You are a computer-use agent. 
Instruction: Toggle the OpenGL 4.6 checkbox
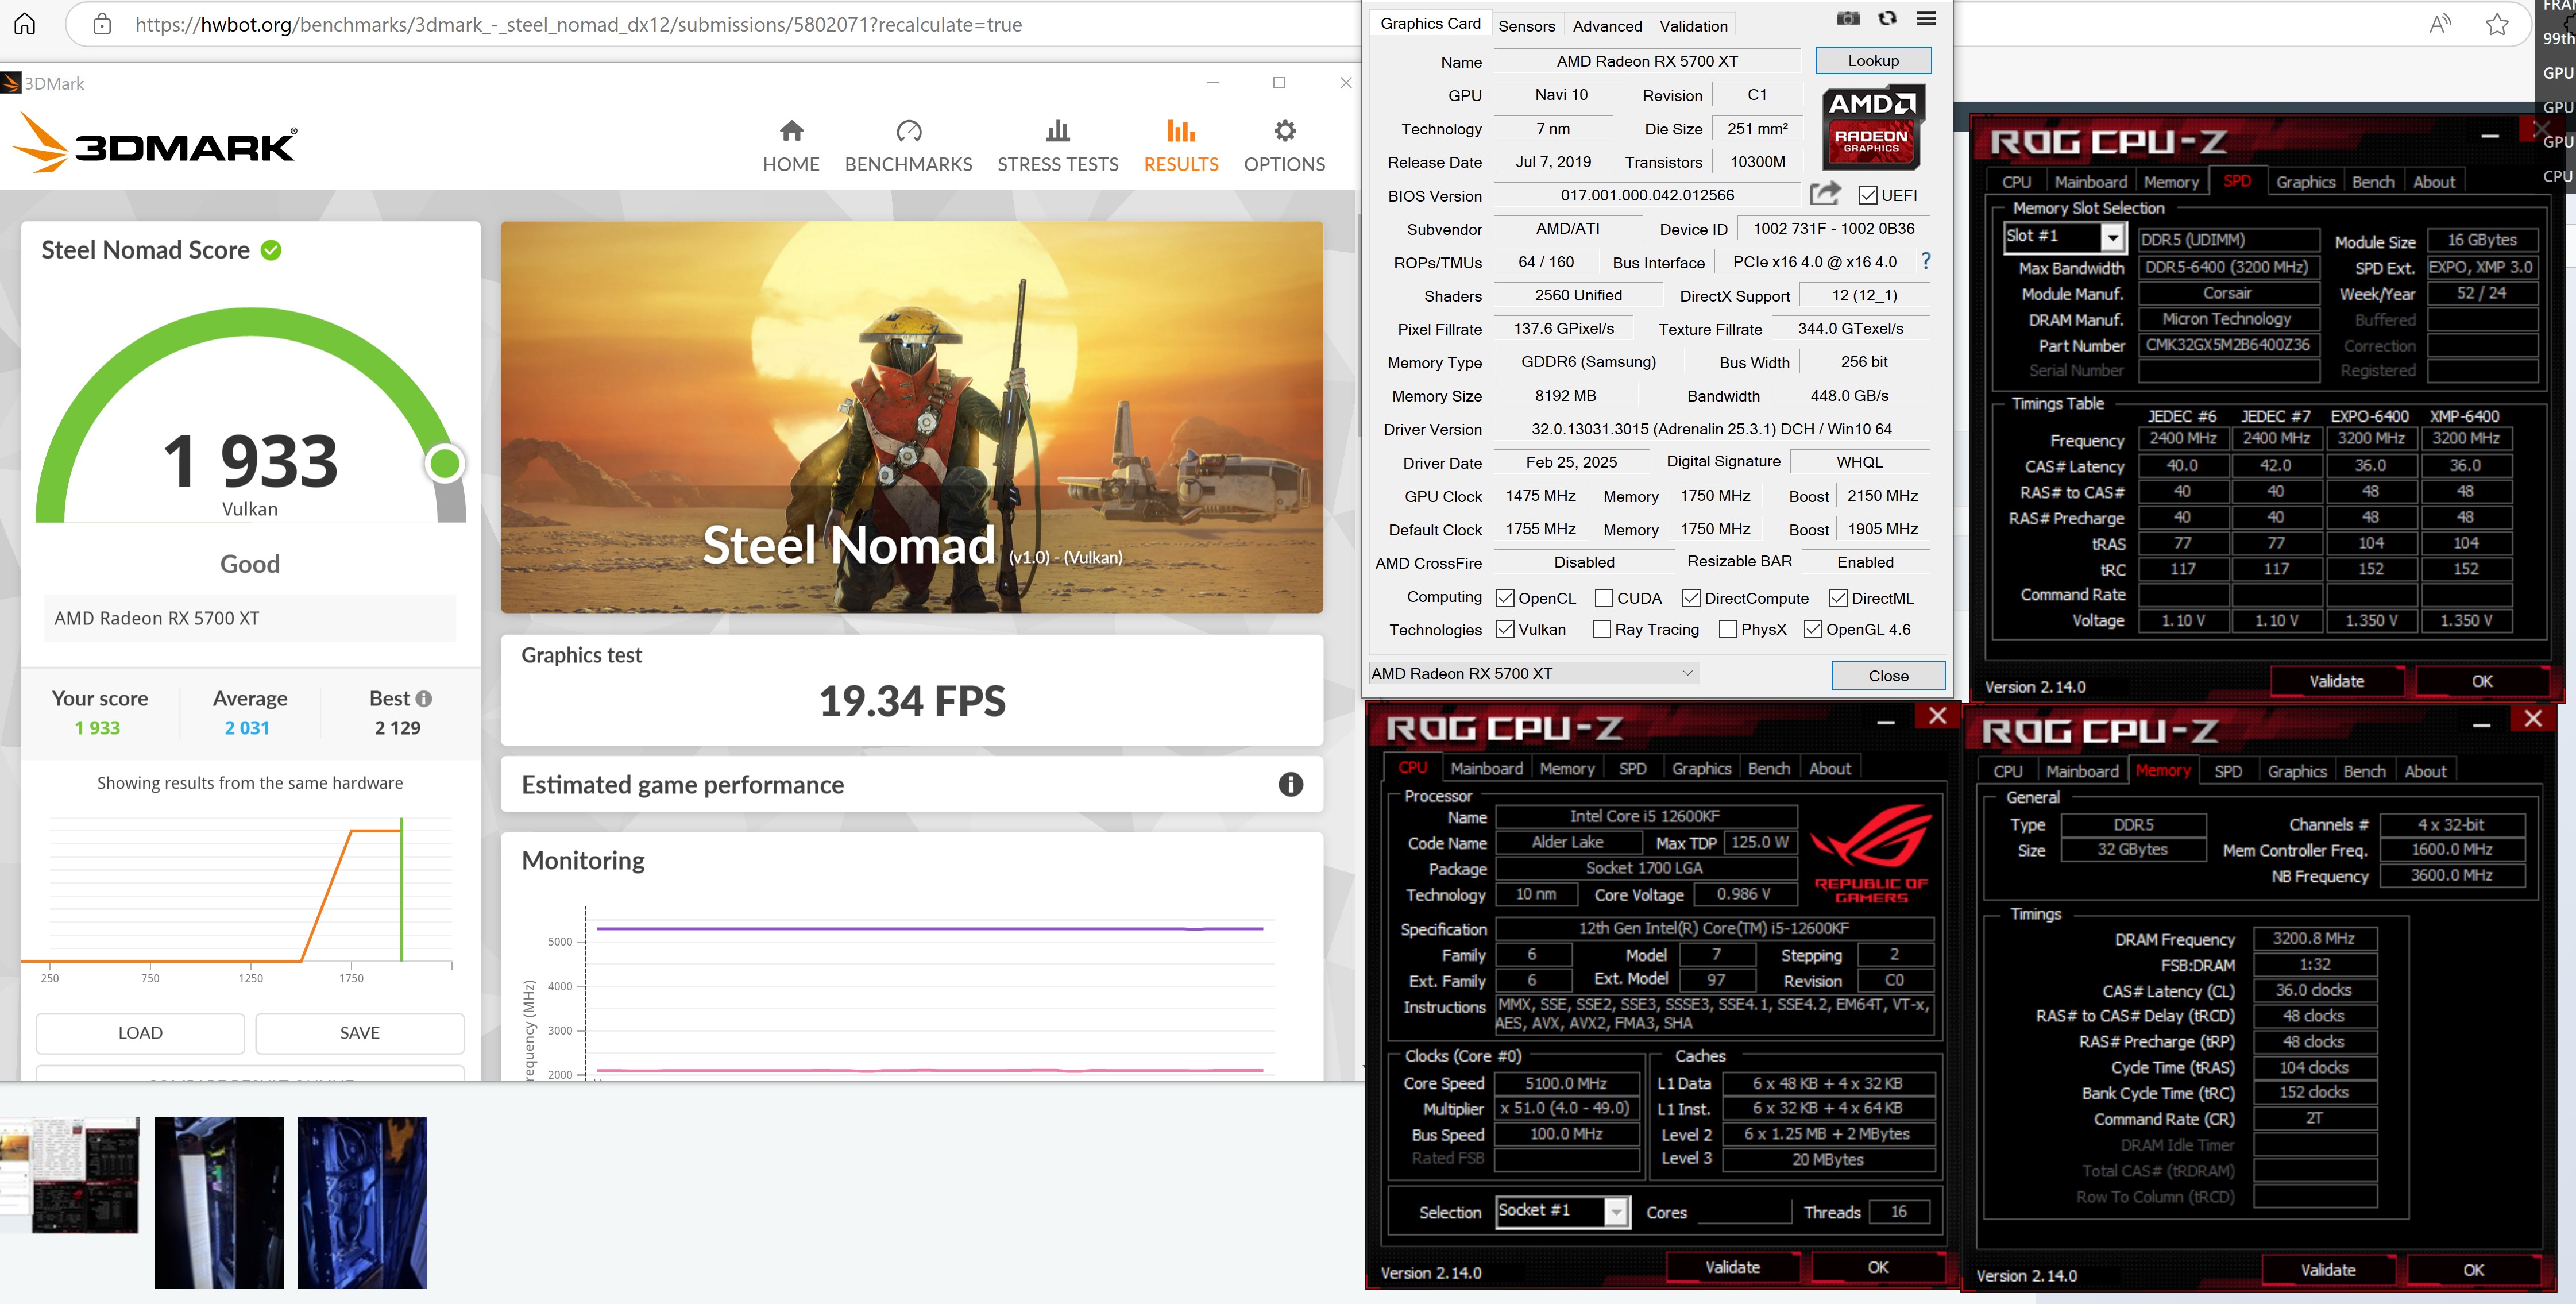pos(1813,629)
